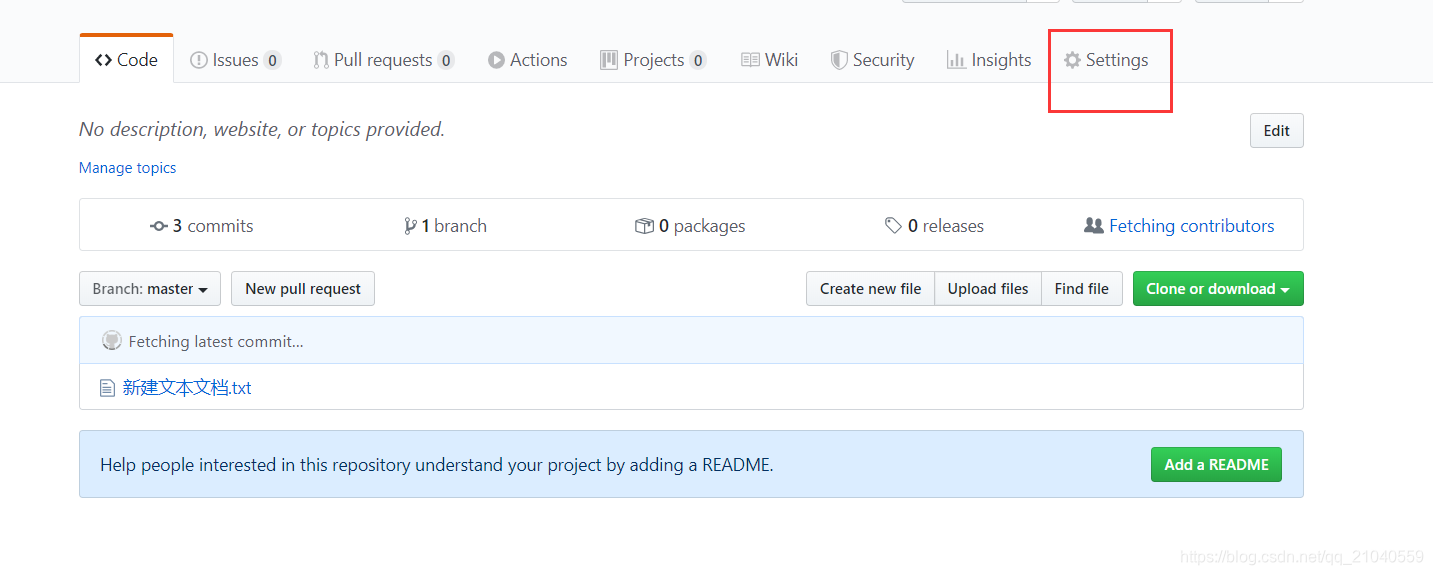Image resolution: width=1433 pixels, height=575 pixels.
Task: Open the Insights tab
Action: point(989,60)
